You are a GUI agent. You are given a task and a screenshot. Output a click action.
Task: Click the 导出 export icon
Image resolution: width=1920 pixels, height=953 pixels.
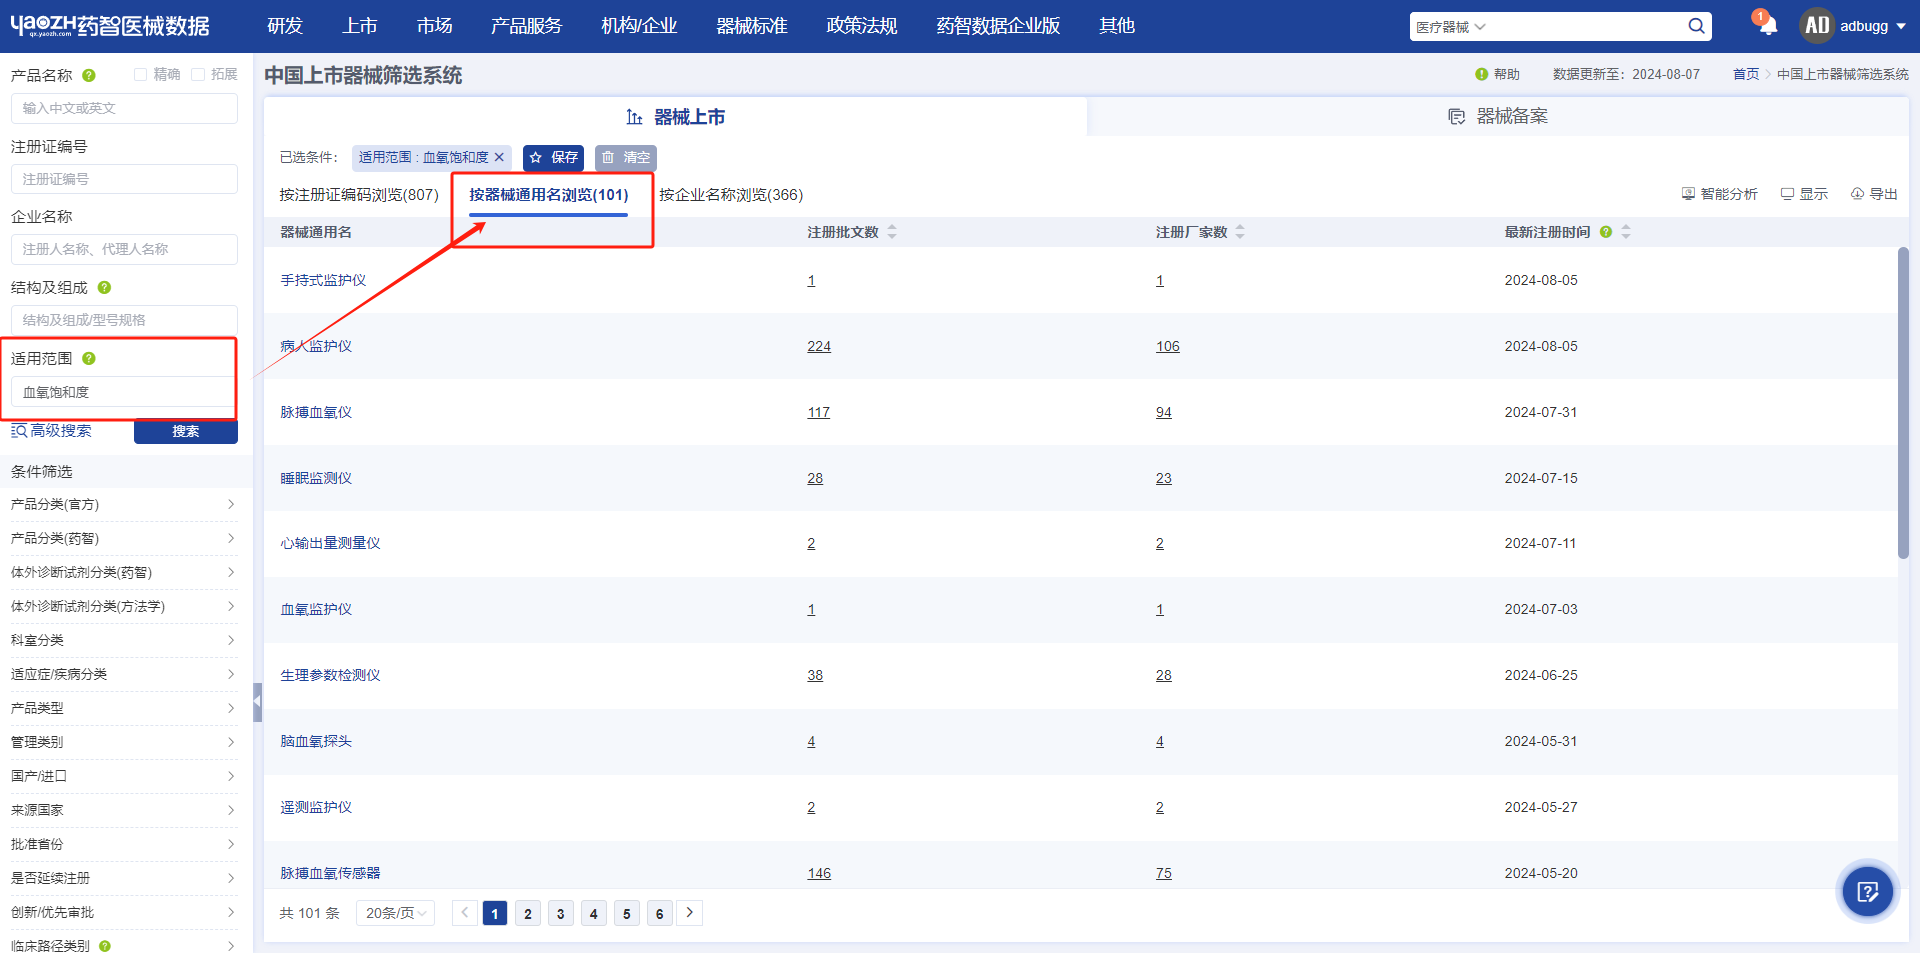pos(1857,194)
